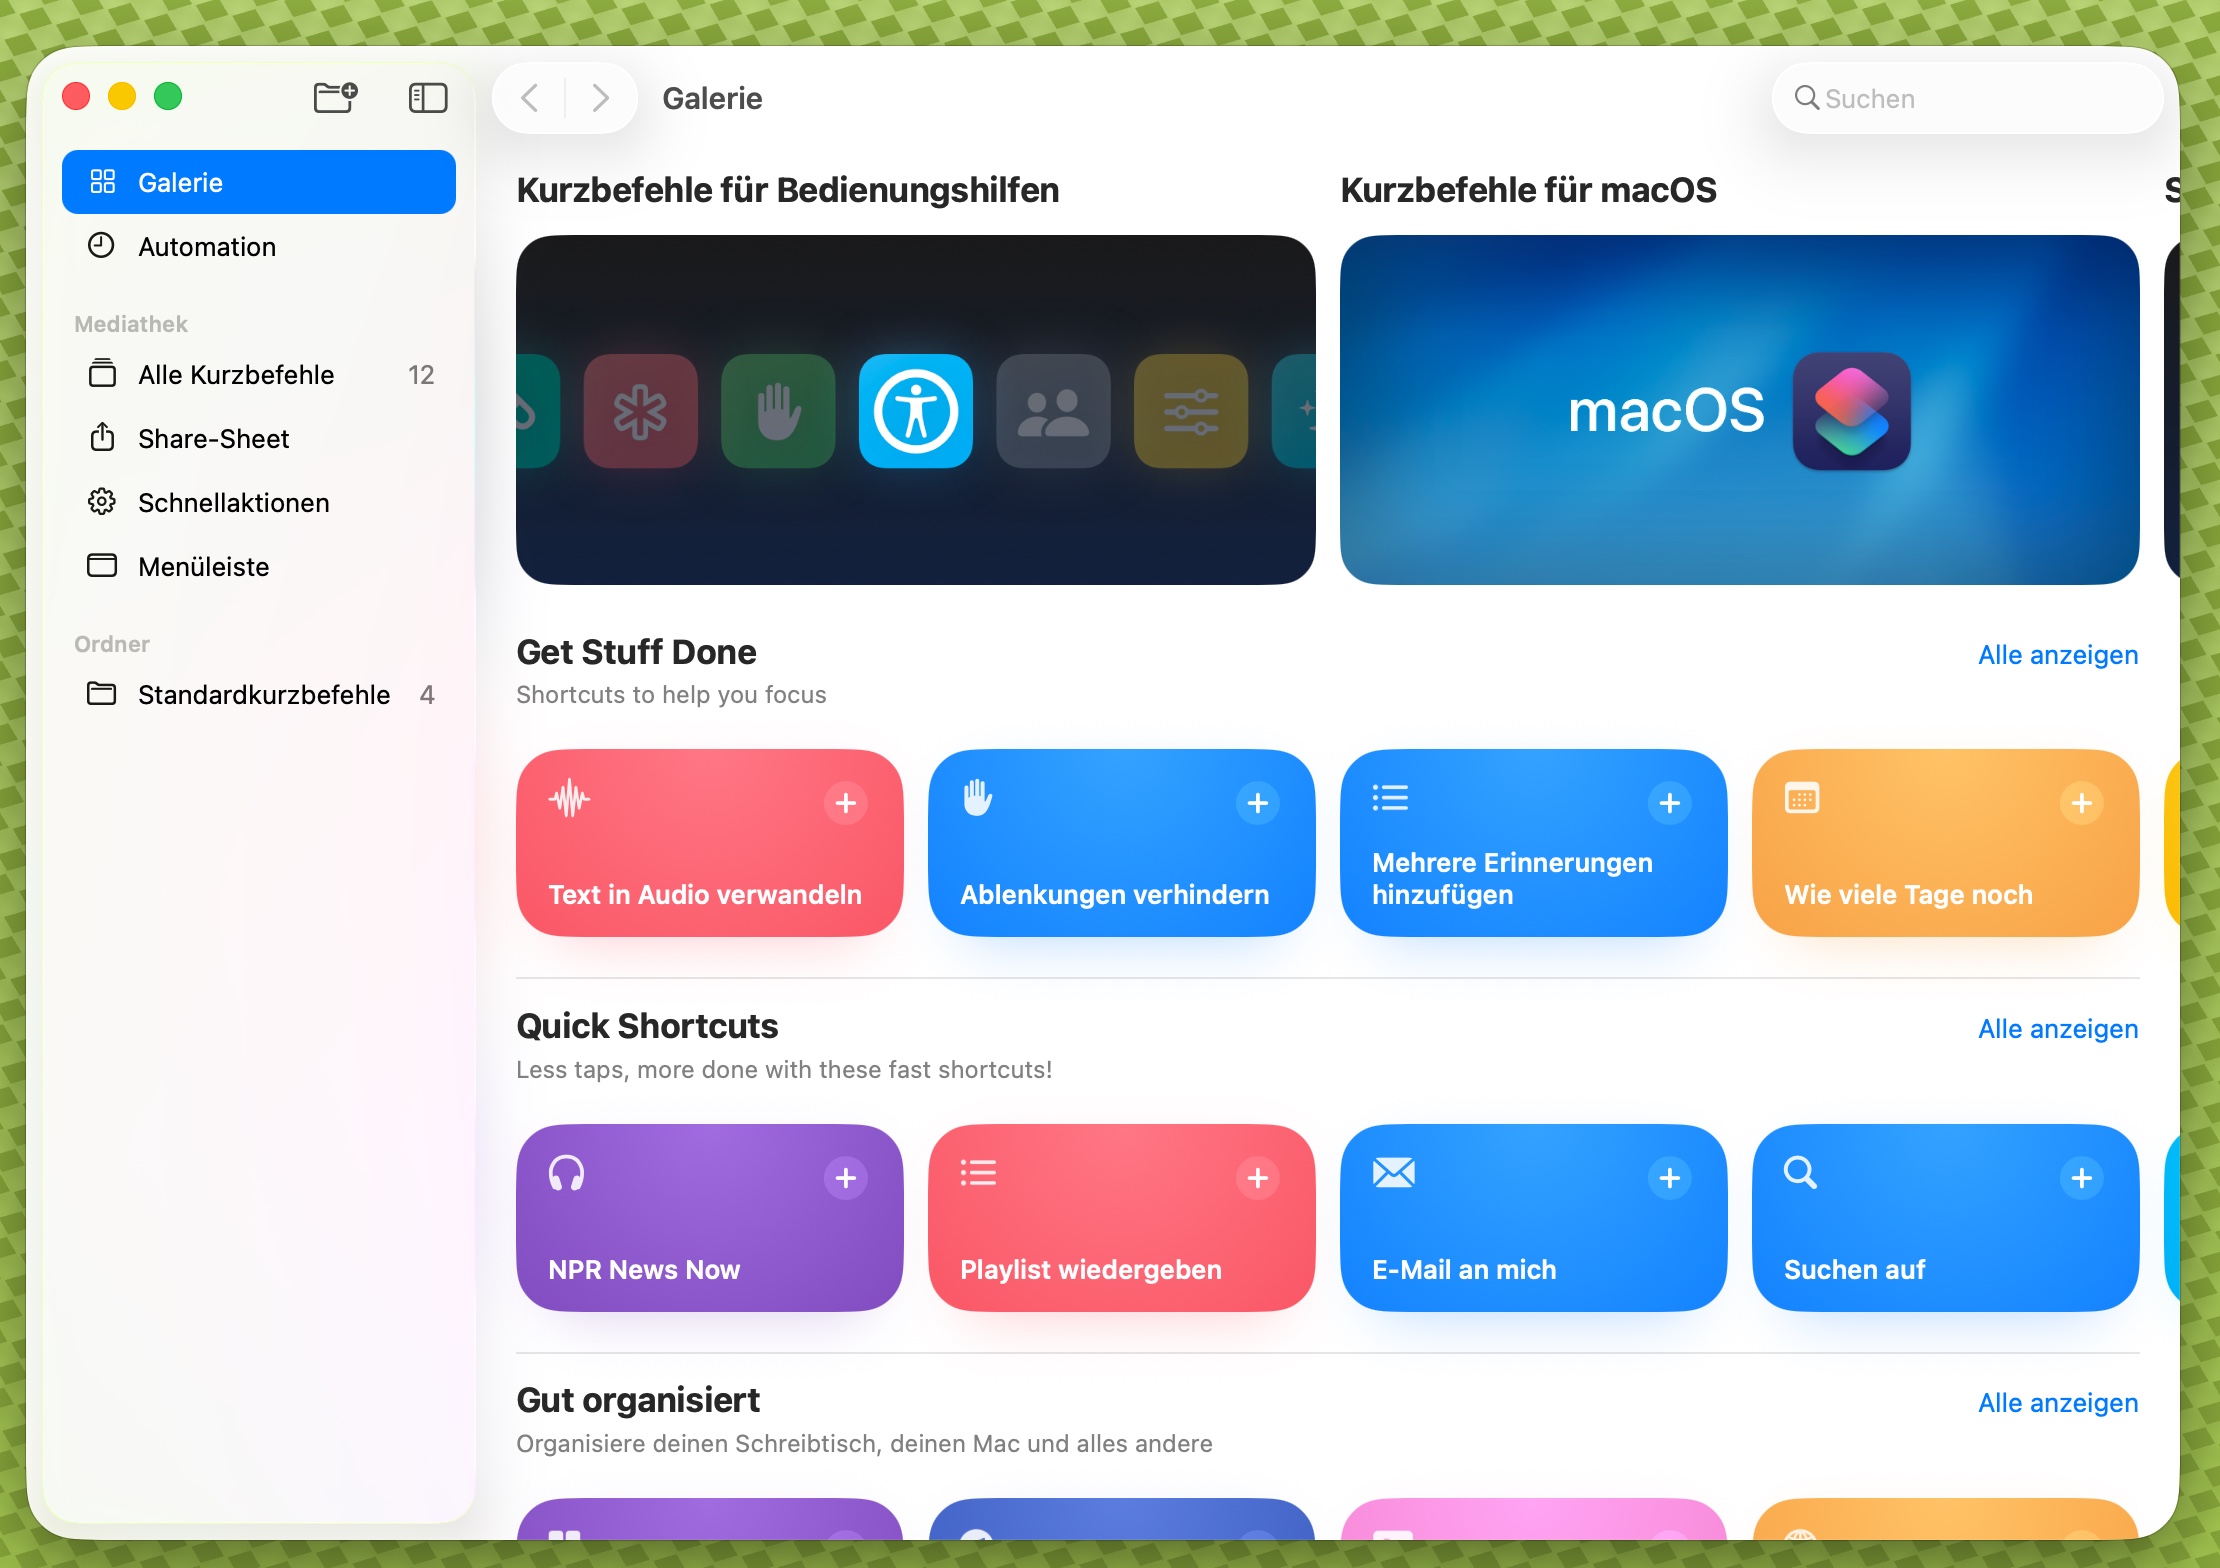The width and height of the screenshot is (2220, 1568).
Task: Add Ablenkungen verhindern with its plus button
Action: [1258, 803]
